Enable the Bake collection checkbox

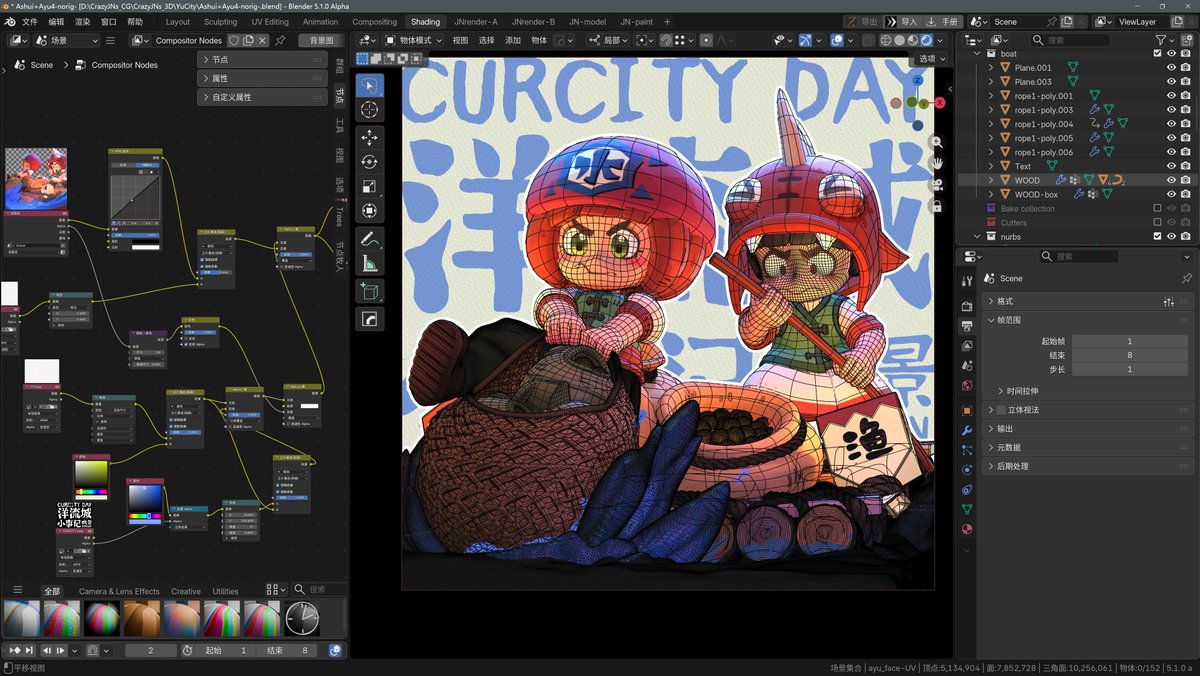[x=1157, y=208]
